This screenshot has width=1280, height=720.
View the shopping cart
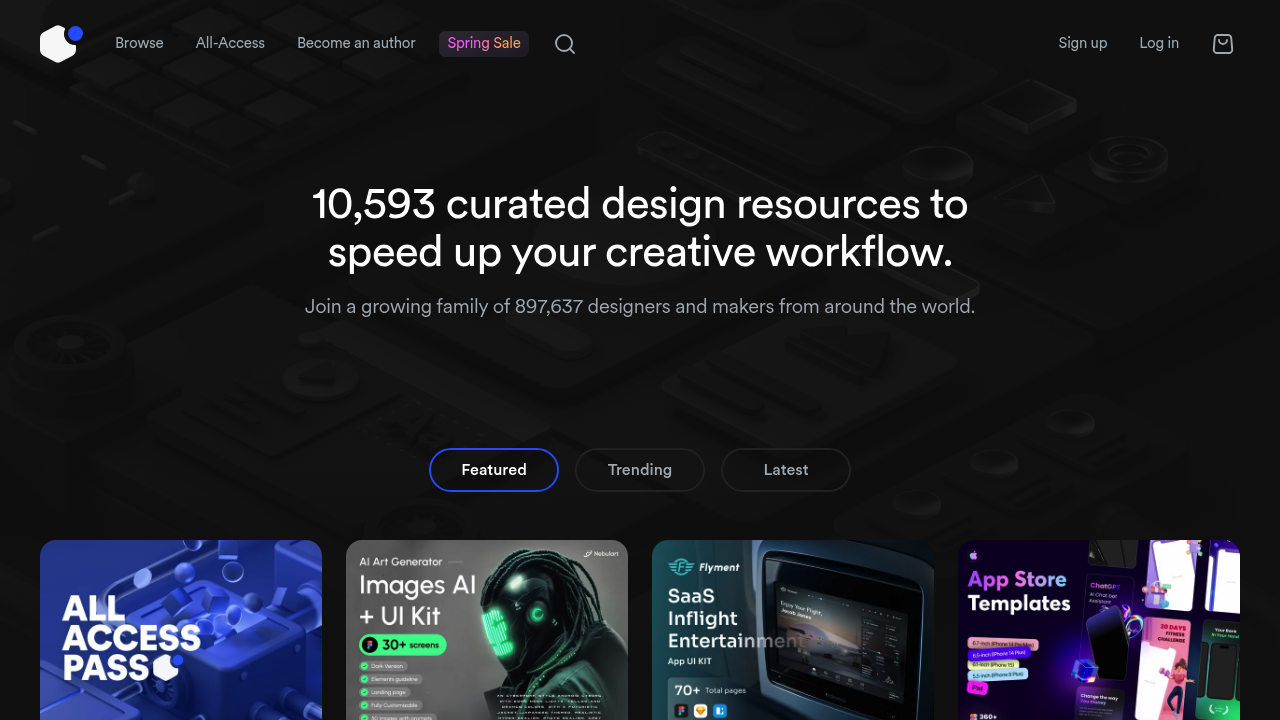click(1222, 43)
